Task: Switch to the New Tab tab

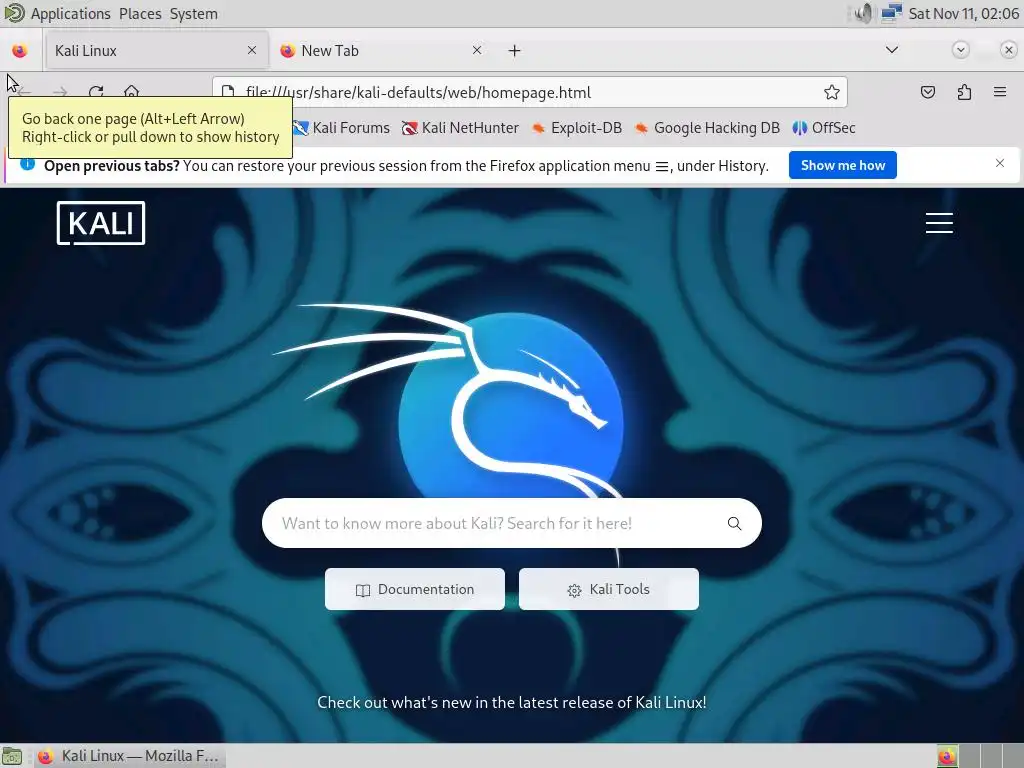Action: click(x=384, y=50)
